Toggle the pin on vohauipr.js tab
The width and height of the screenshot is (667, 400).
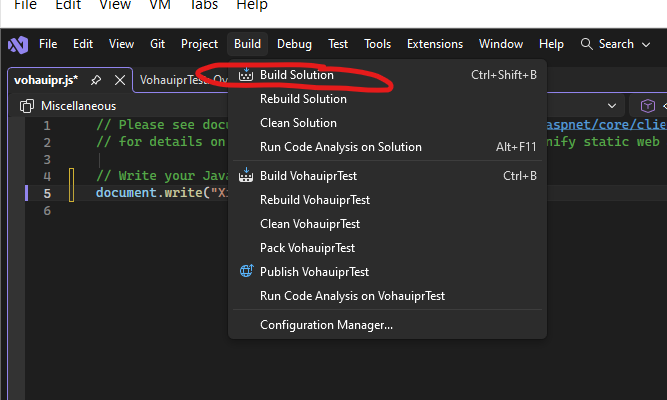pyautogui.click(x=96, y=80)
